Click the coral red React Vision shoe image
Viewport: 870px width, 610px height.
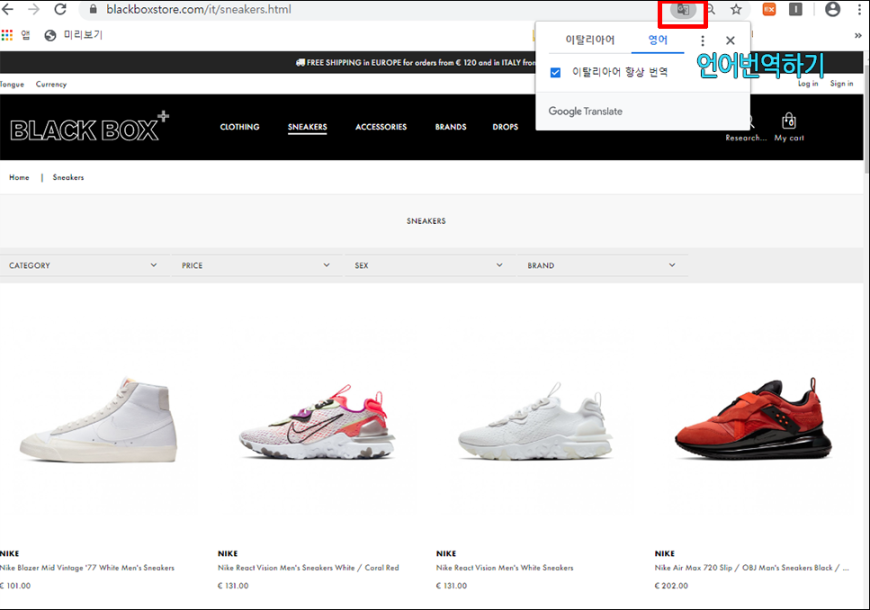pyautogui.click(x=317, y=420)
